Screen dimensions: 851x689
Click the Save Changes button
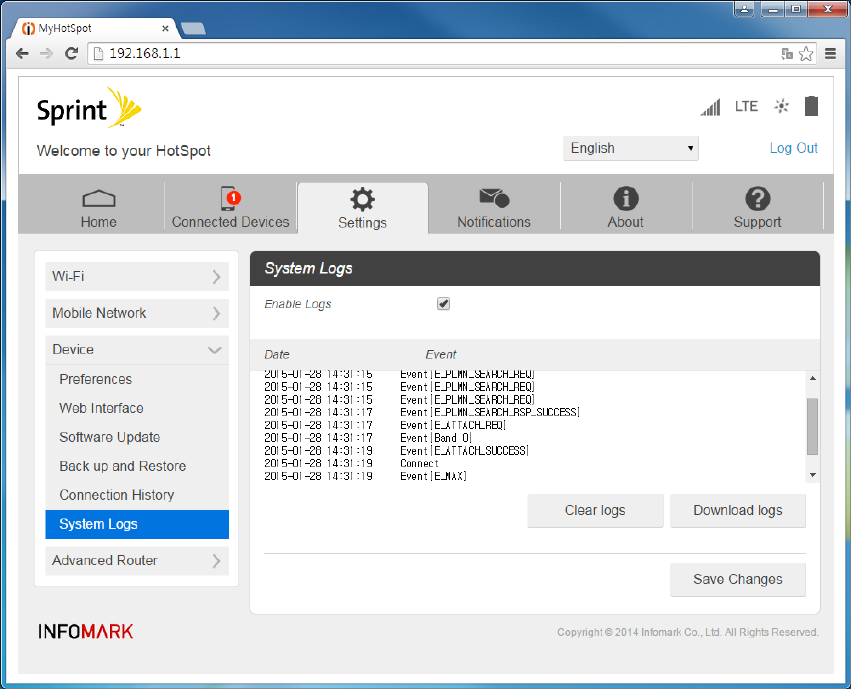coord(738,579)
